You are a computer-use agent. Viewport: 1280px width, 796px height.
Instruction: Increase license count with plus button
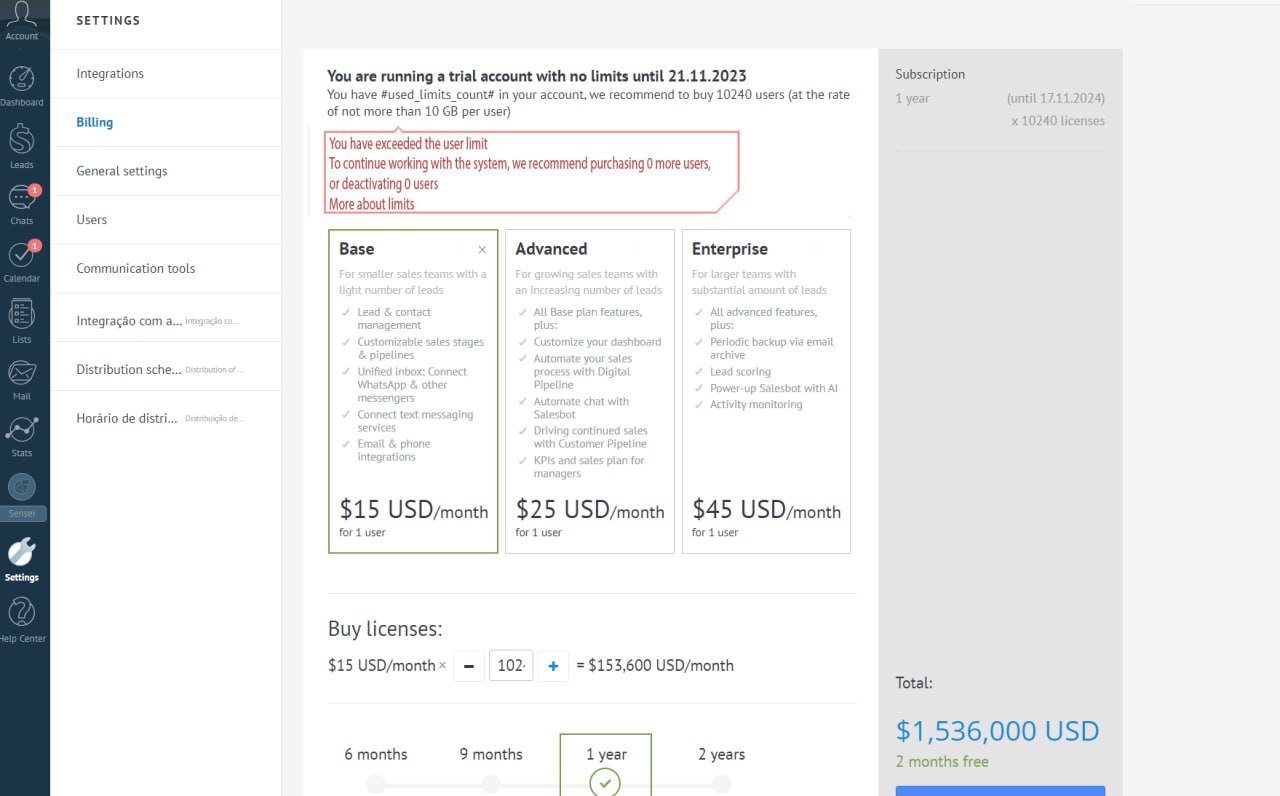(x=553, y=666)
